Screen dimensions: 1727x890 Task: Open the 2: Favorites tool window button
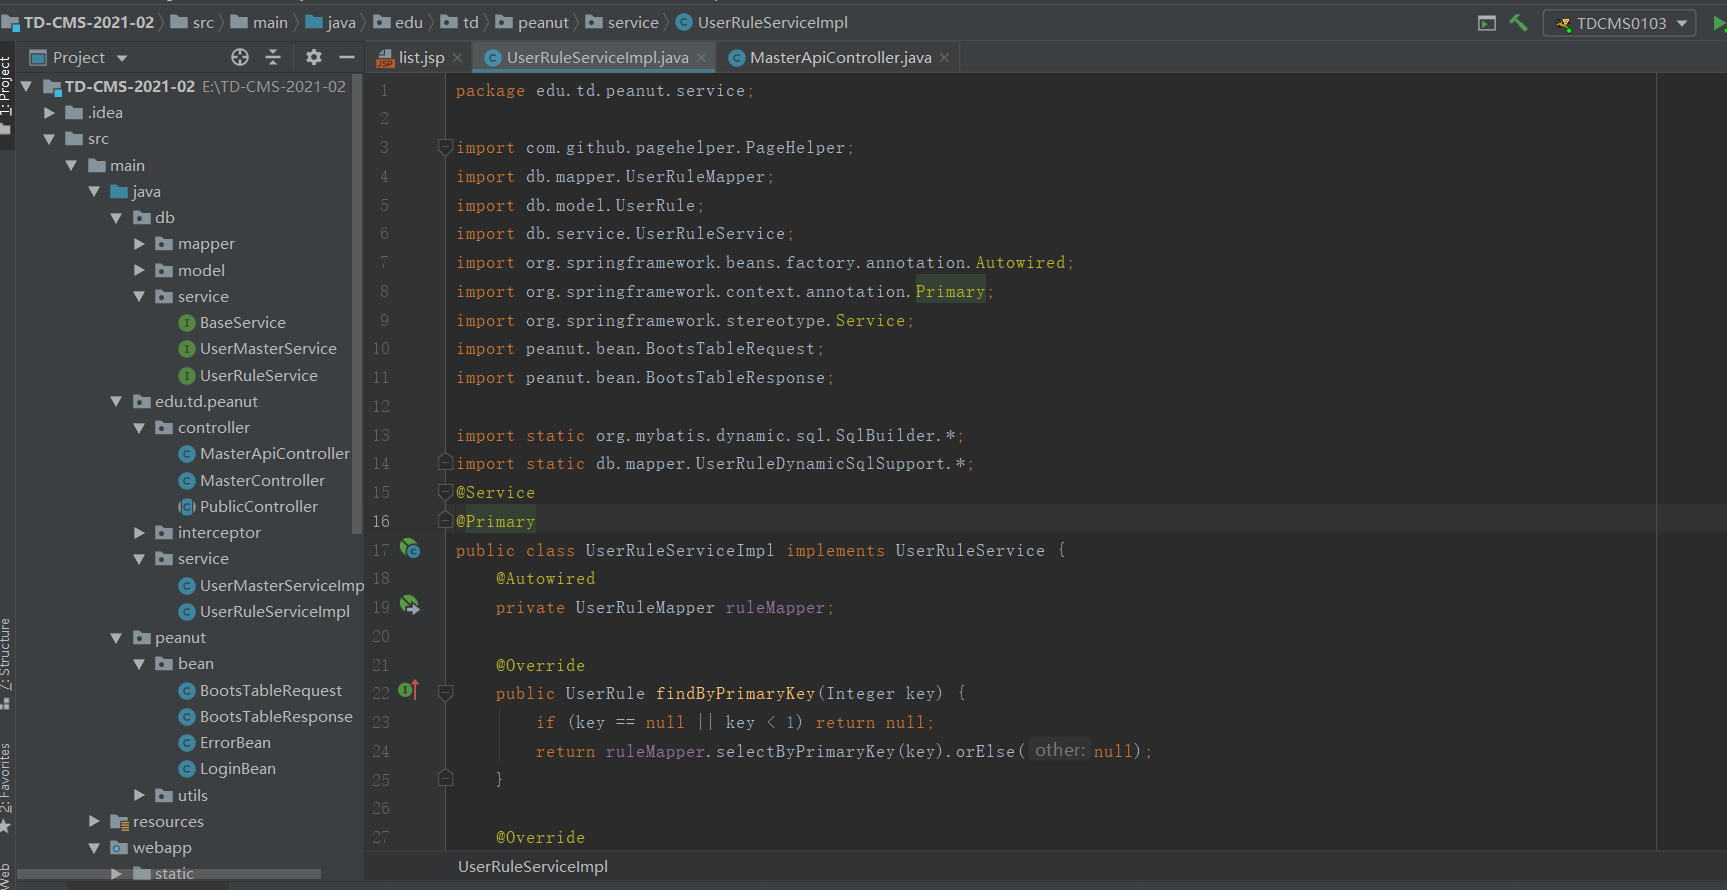tap(7, 788)
